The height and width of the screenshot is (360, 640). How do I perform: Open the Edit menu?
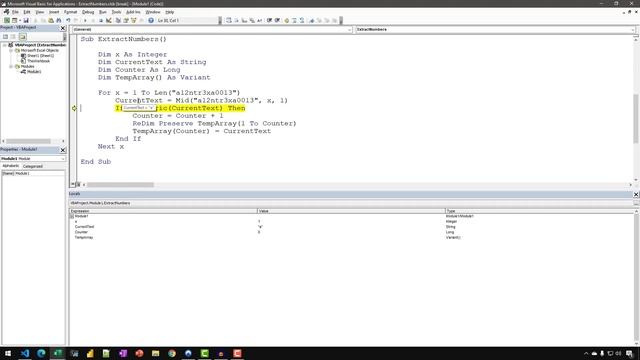(x=27, y=12)
